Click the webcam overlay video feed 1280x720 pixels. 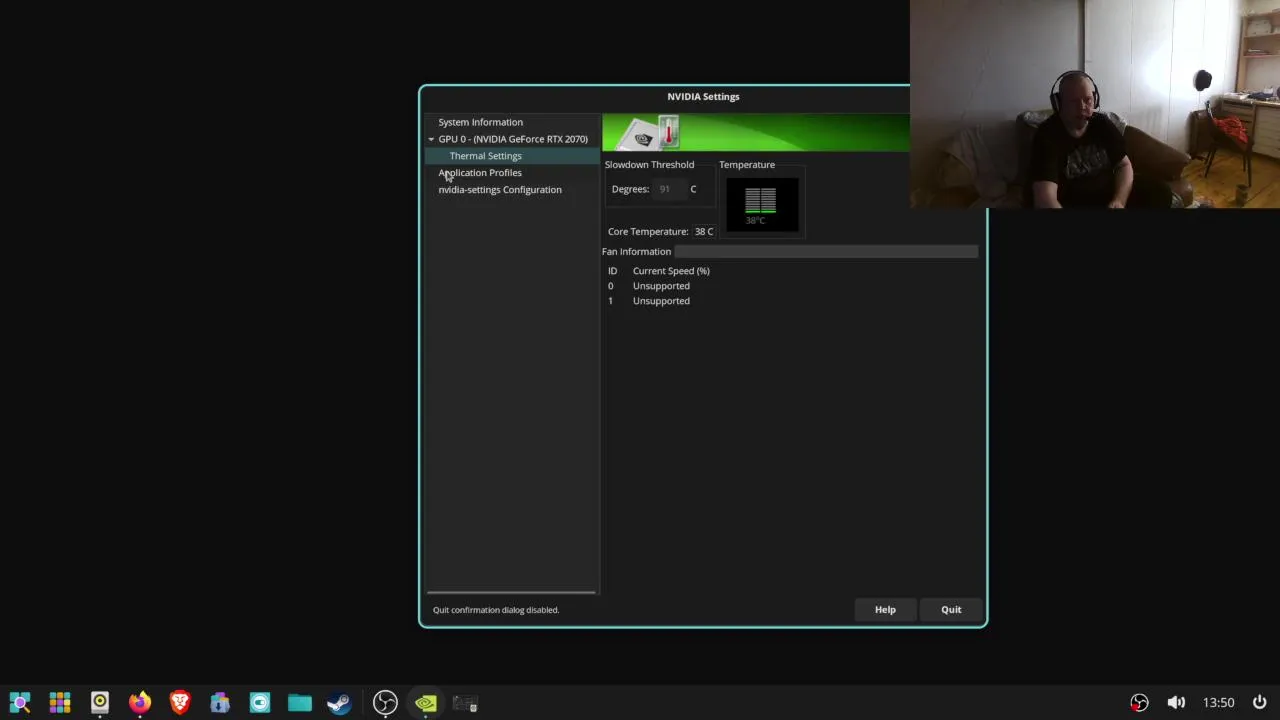pyautogui.click(x=1095, y=104)
